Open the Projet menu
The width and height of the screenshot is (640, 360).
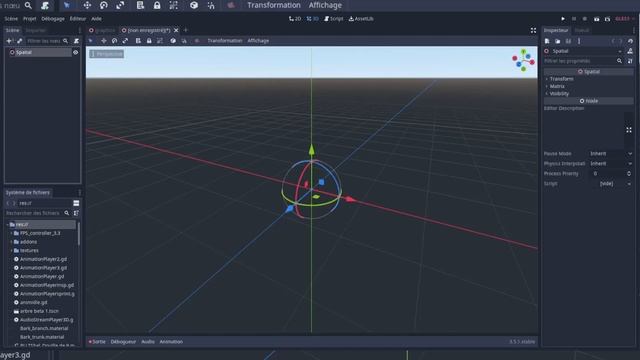tap(29, 19)
